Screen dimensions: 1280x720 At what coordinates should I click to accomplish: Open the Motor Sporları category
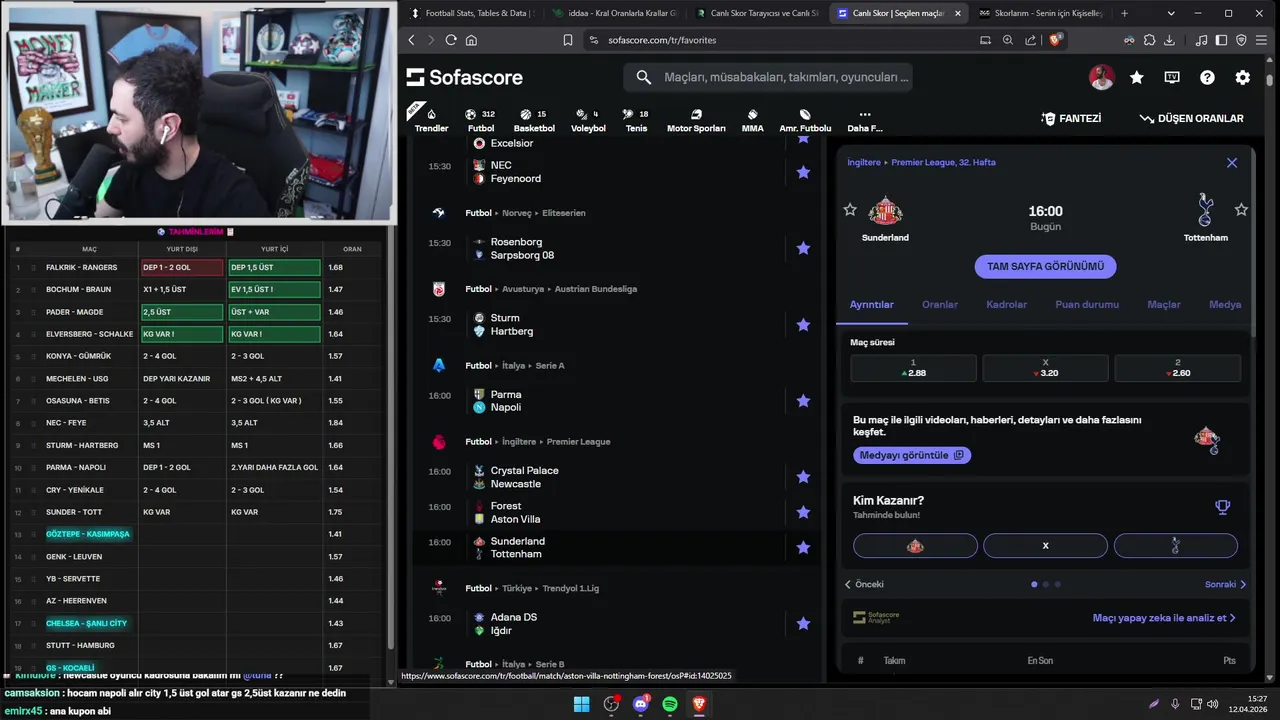point(696,120)
